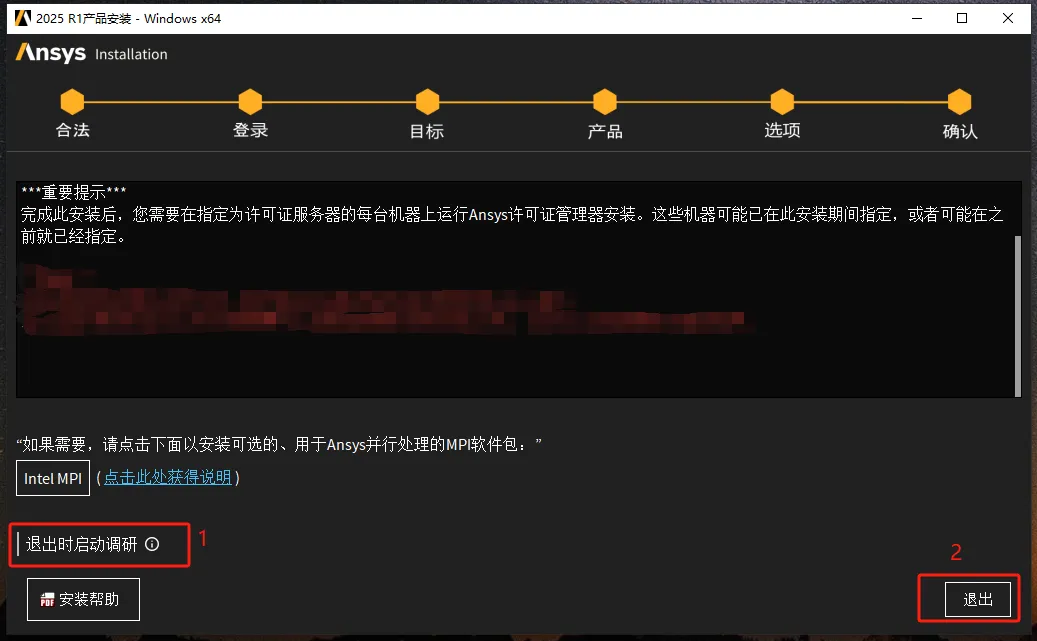Click the 目标 step label
This screenshot has height=641, width=1037.
tap(427, 131)
